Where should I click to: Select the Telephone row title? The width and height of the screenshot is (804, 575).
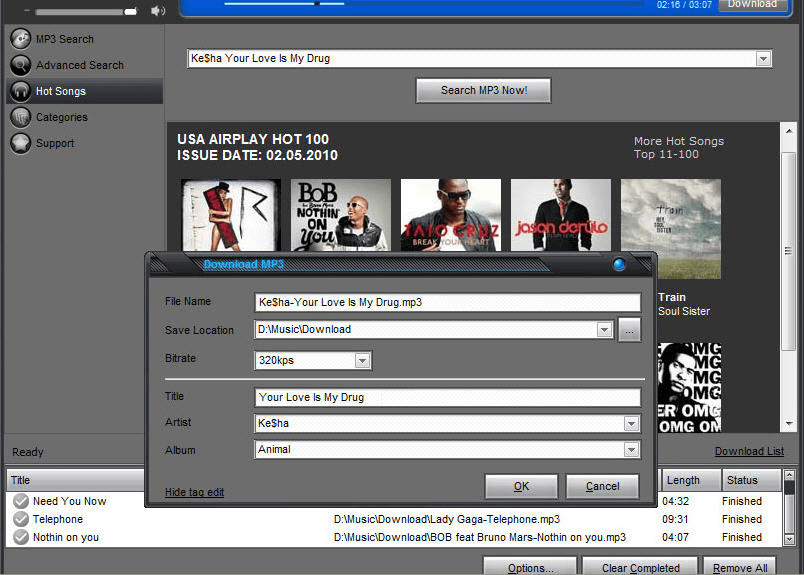(58, 519)
